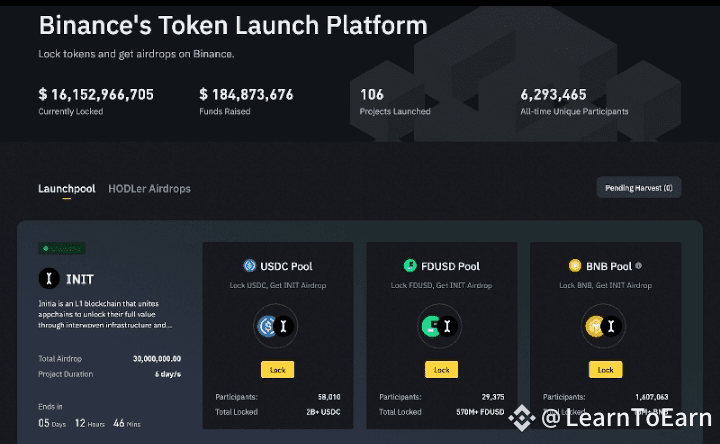Image resolution: width=720 pixels, height=444 pixels.
Task: Click the Ends in label
Action: pyautogui.click(x=50, y=406)
